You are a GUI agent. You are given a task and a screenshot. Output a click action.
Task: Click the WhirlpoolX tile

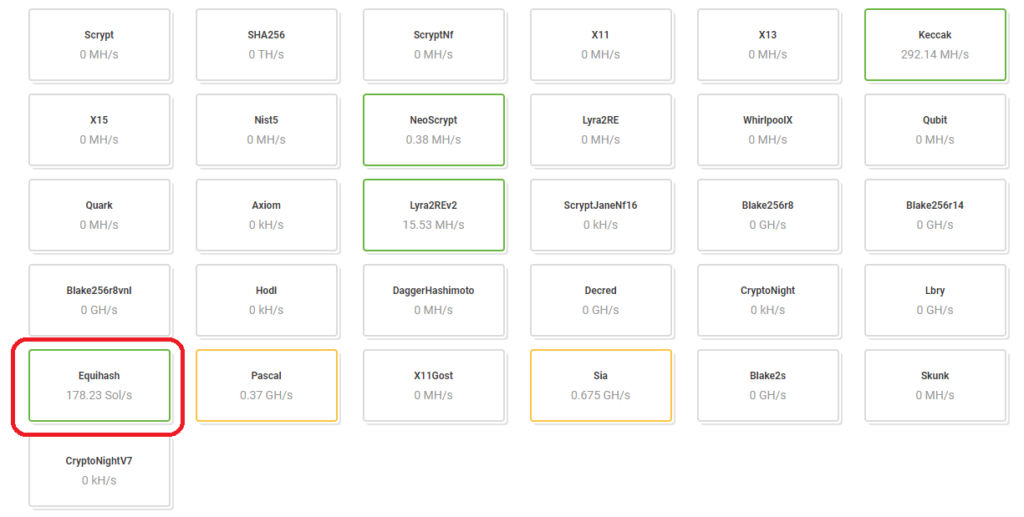(x=767, y=129)
